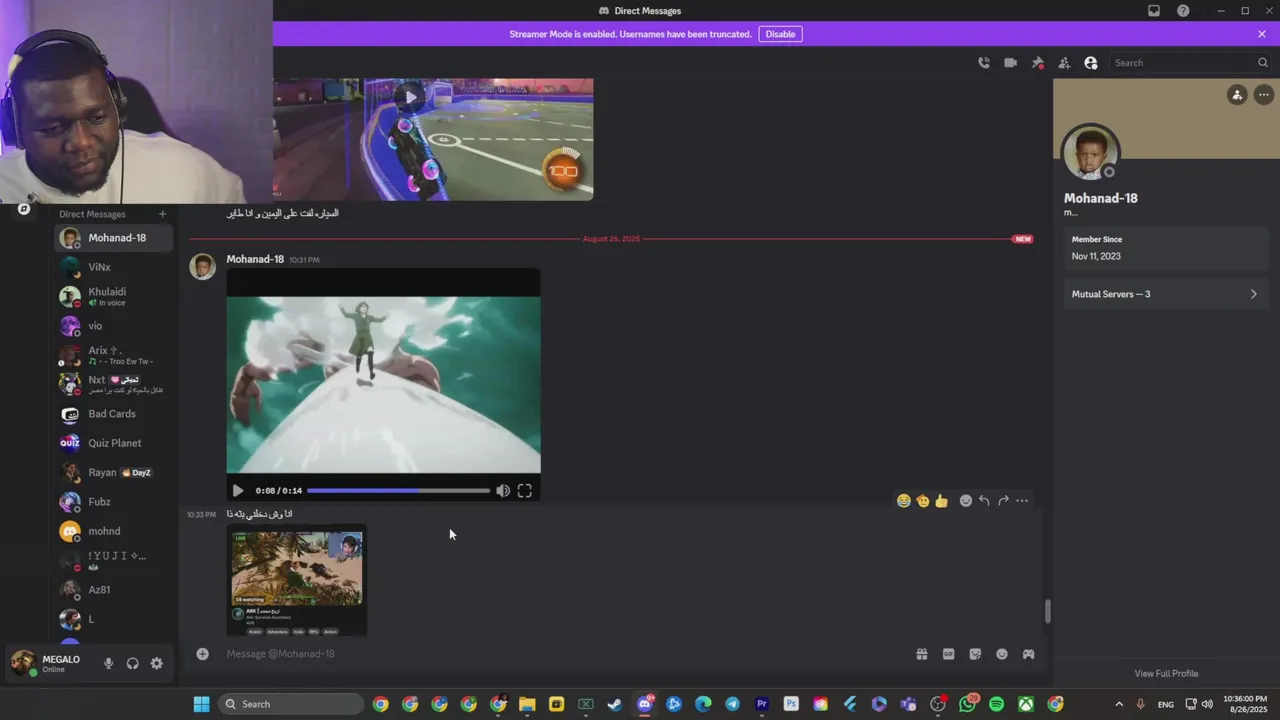Open the vio conversation
1280x720 pixels.
click(114, 326)
